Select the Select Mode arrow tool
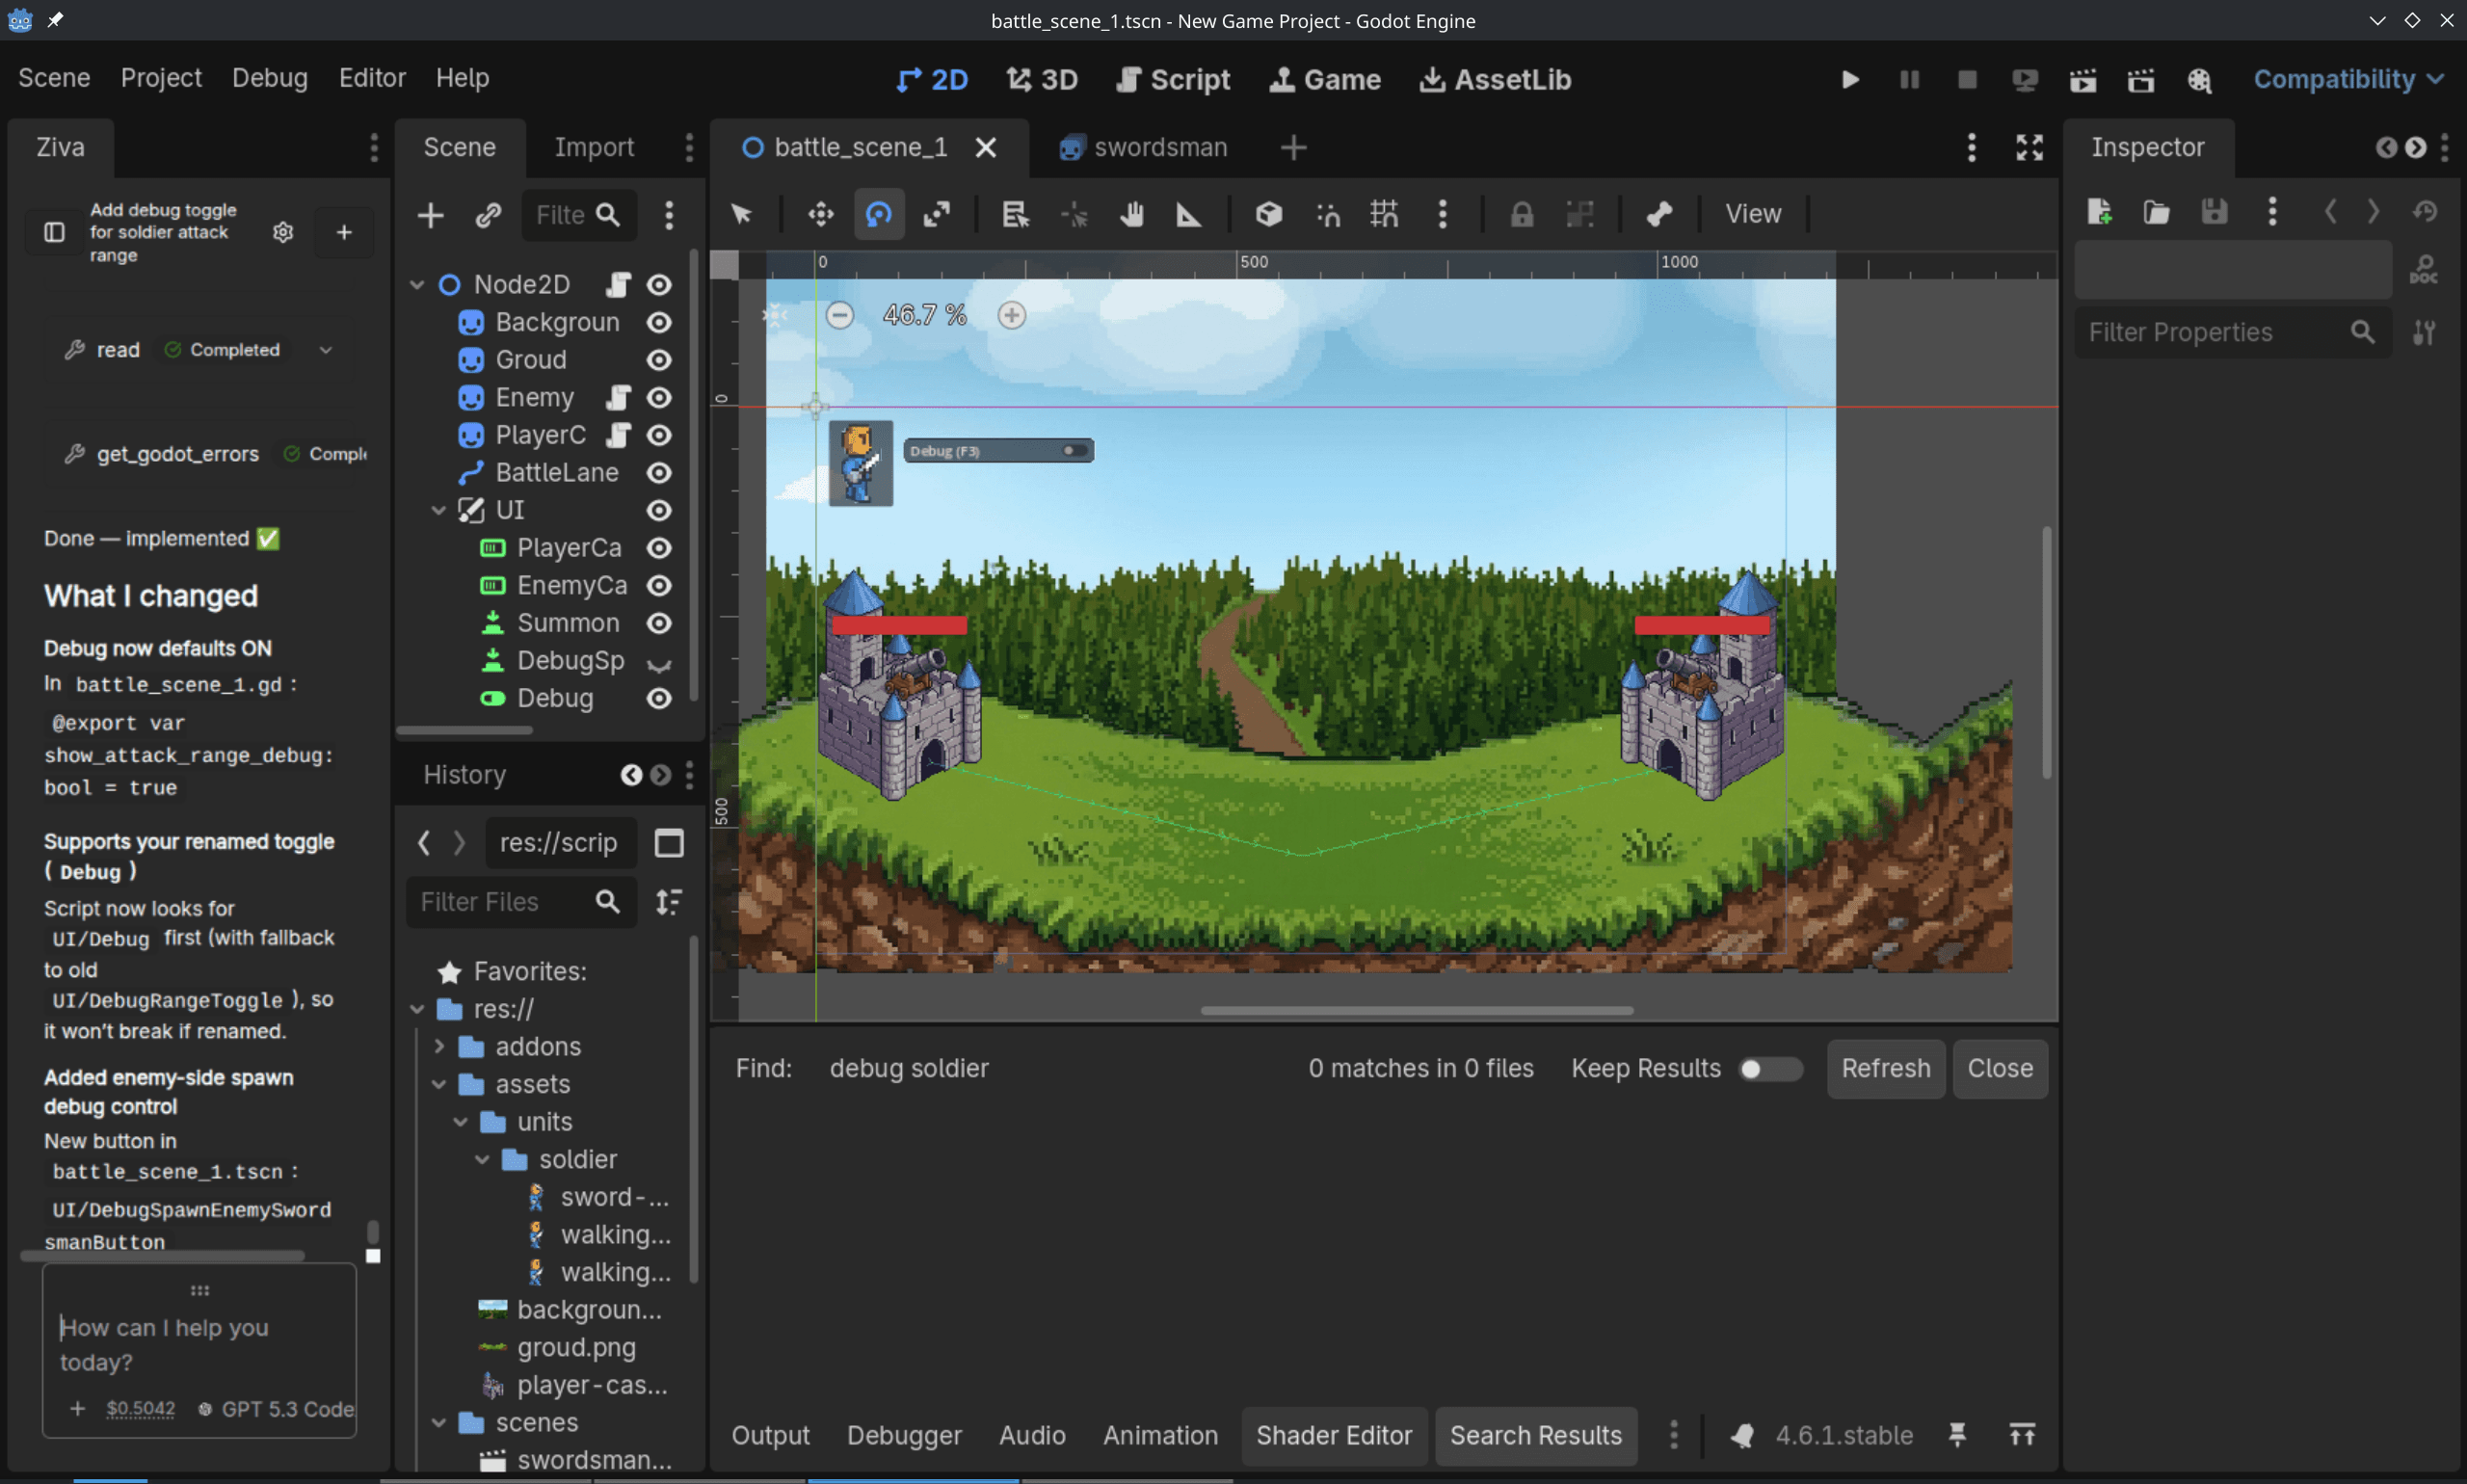Screen dimensions: 2467x1484 click(741, 214)
